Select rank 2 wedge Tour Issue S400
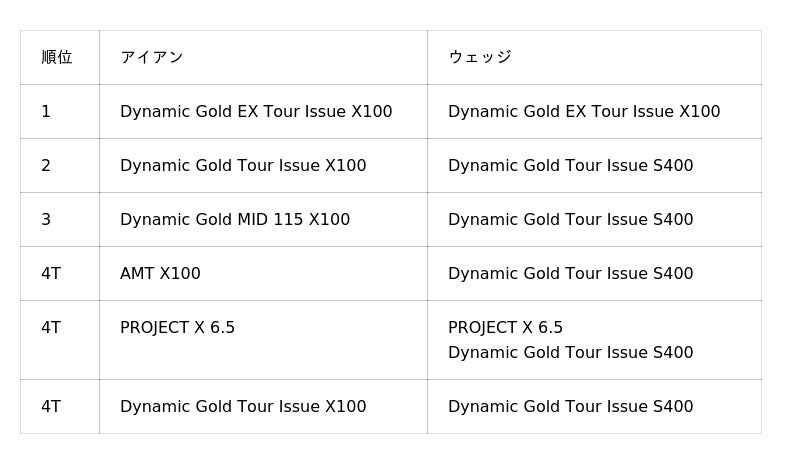 (571, 165)
